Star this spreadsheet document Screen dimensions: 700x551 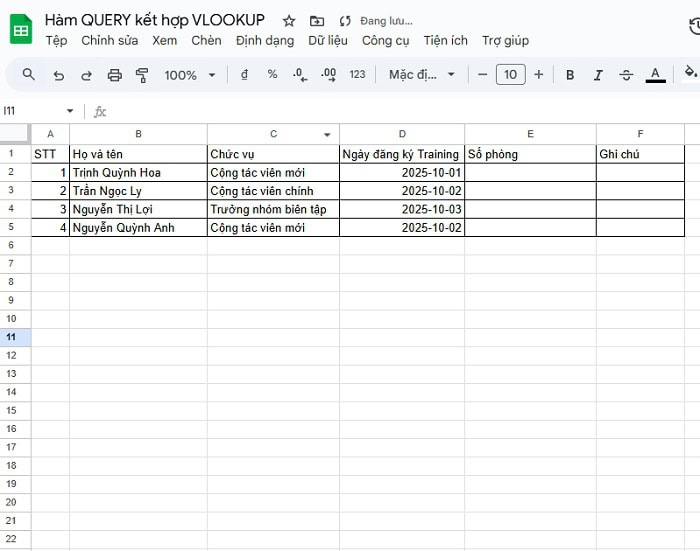click(x=289, y=21)
